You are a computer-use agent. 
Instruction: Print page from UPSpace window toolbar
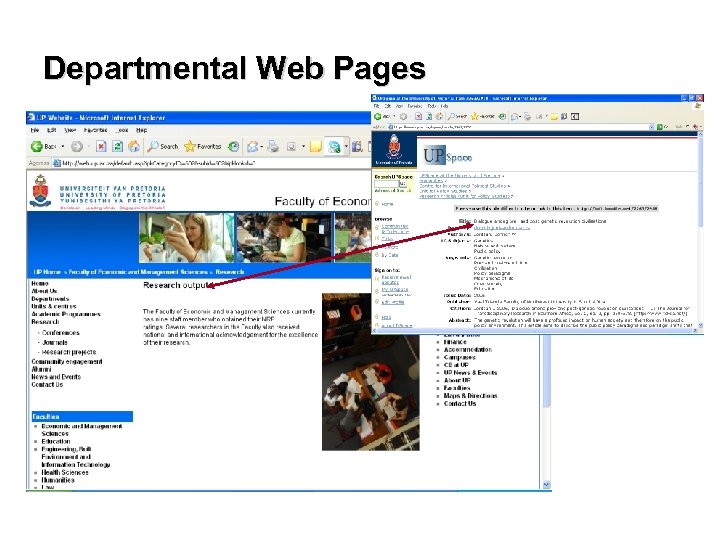click(527, 117)
